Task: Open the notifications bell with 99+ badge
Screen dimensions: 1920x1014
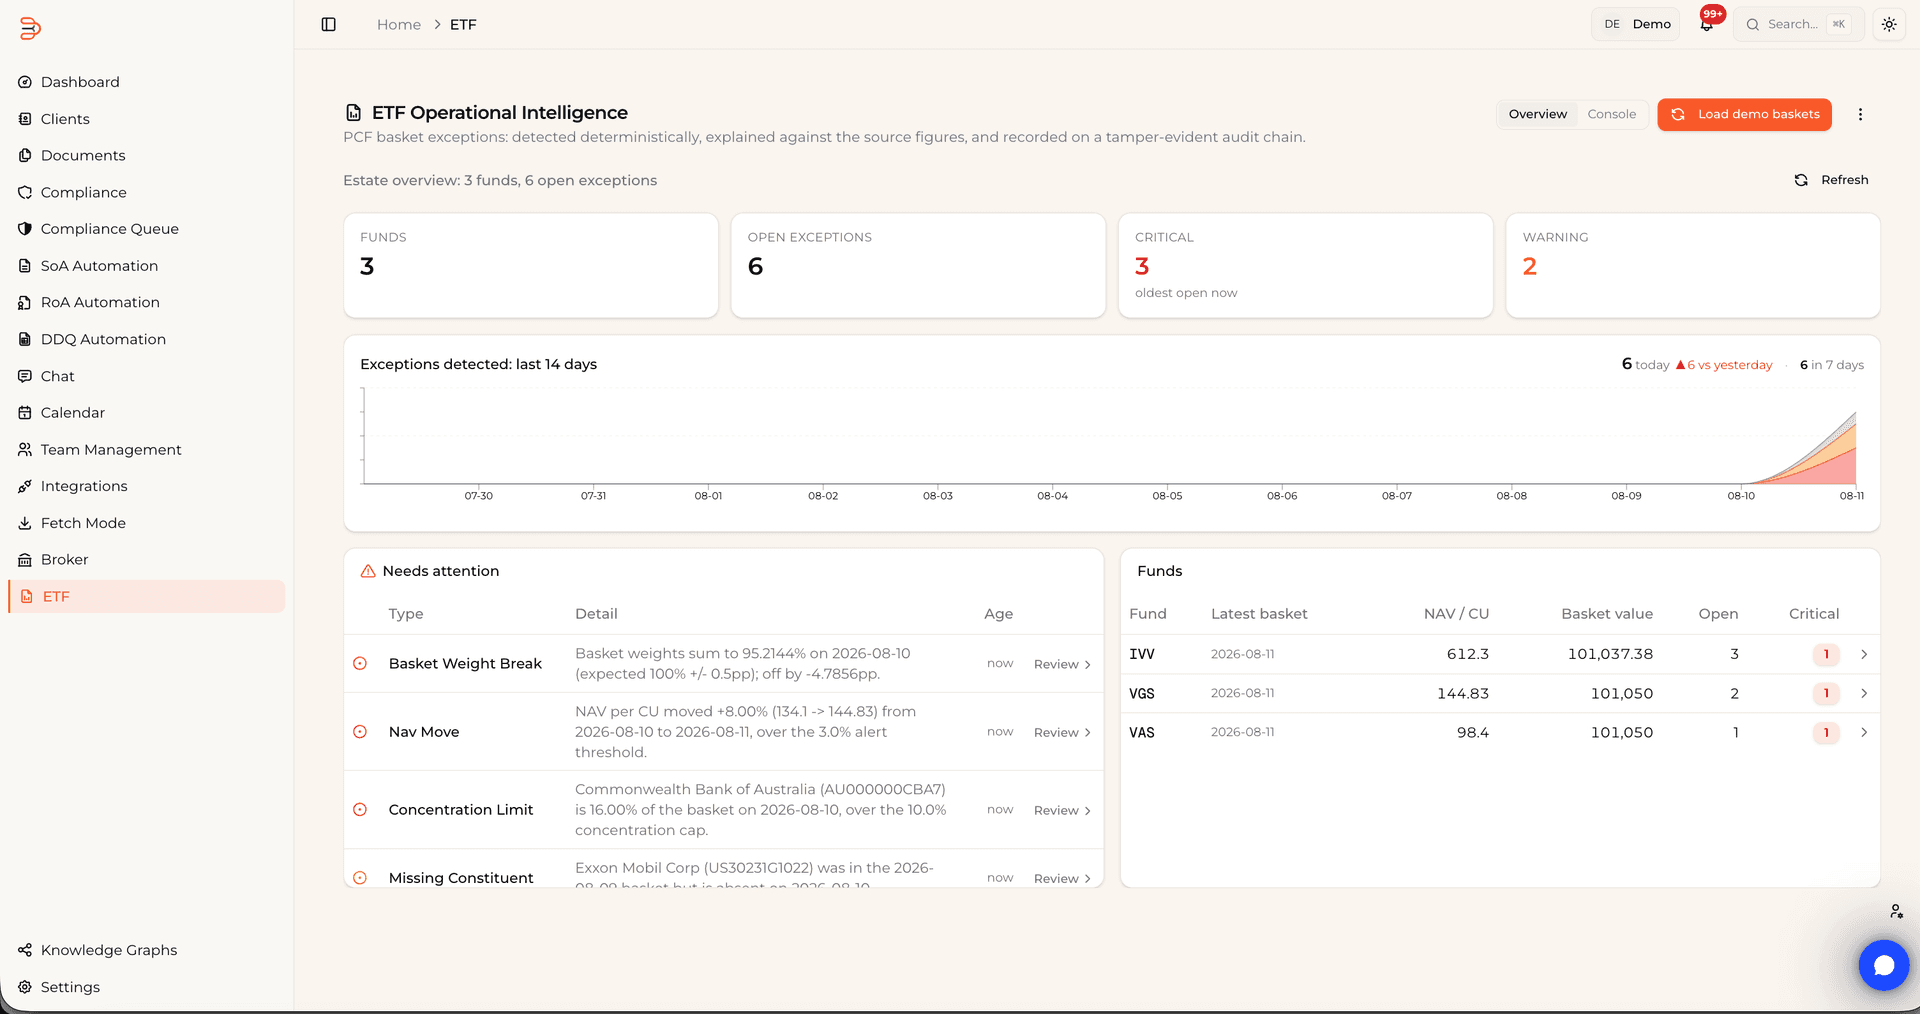Action: (x=1707, y=24)
